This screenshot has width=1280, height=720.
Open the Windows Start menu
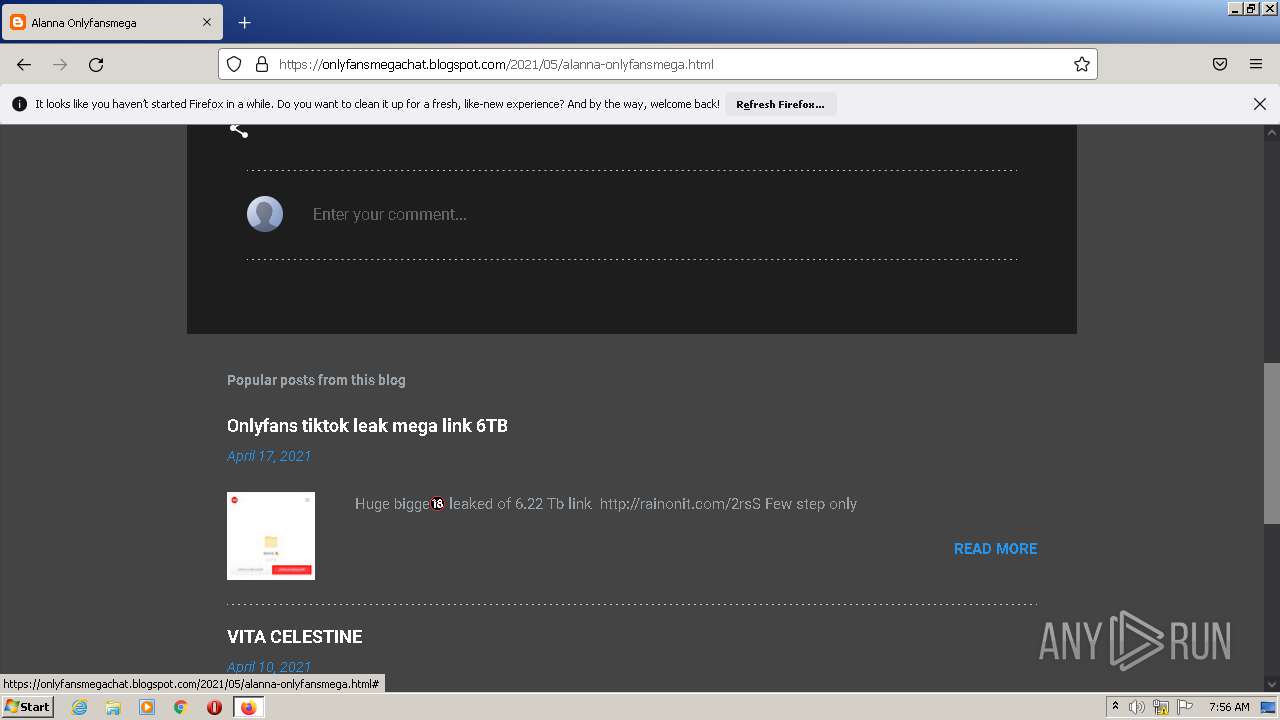click(28, 707)
